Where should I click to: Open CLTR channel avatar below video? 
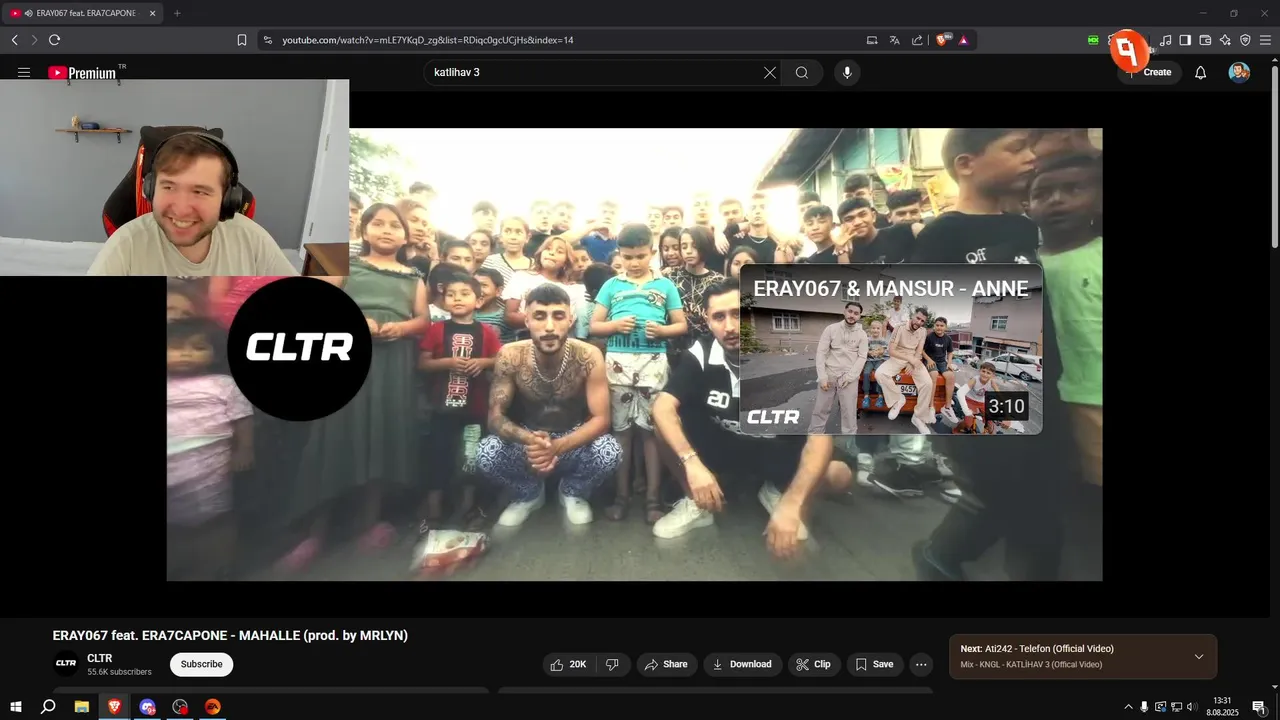click(66, 664)
